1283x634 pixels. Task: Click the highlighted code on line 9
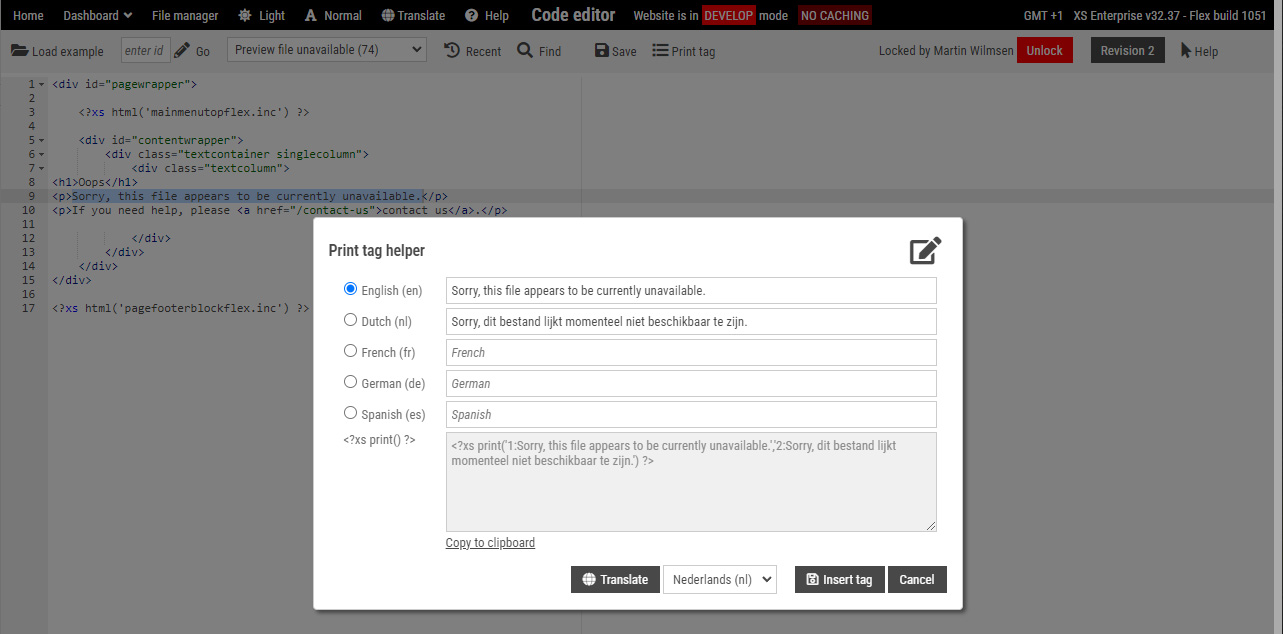(x=249, y=196)
